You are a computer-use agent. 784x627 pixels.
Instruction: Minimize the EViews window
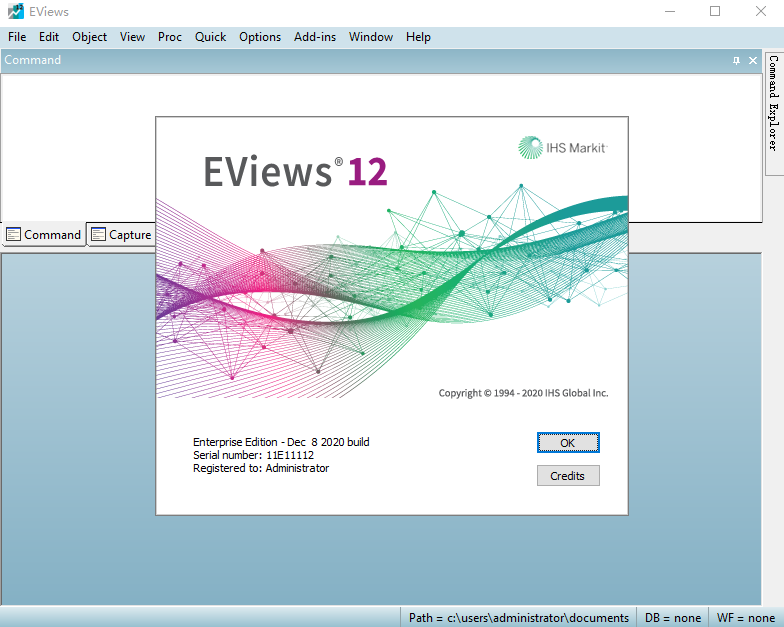pyautogui.click(x=670, y=11)
